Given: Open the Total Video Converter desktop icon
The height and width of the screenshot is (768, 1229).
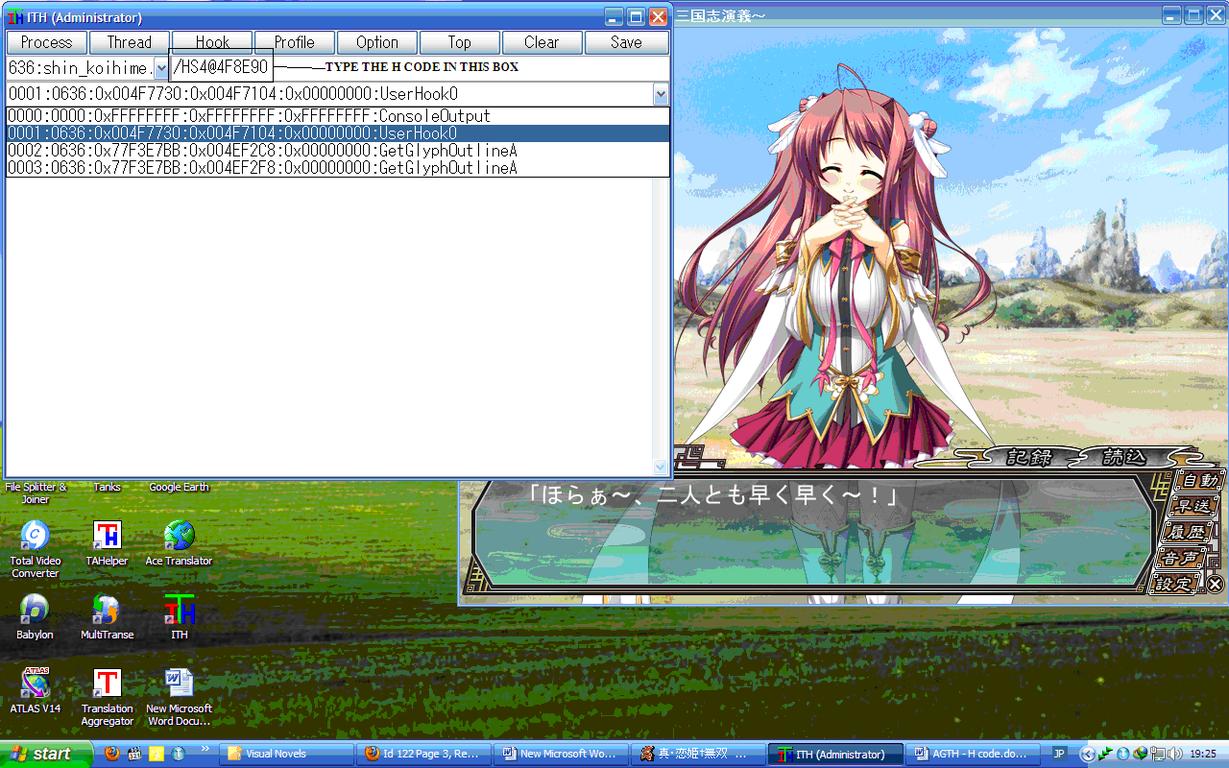Looking at the screenshot, I should (35, 536).
